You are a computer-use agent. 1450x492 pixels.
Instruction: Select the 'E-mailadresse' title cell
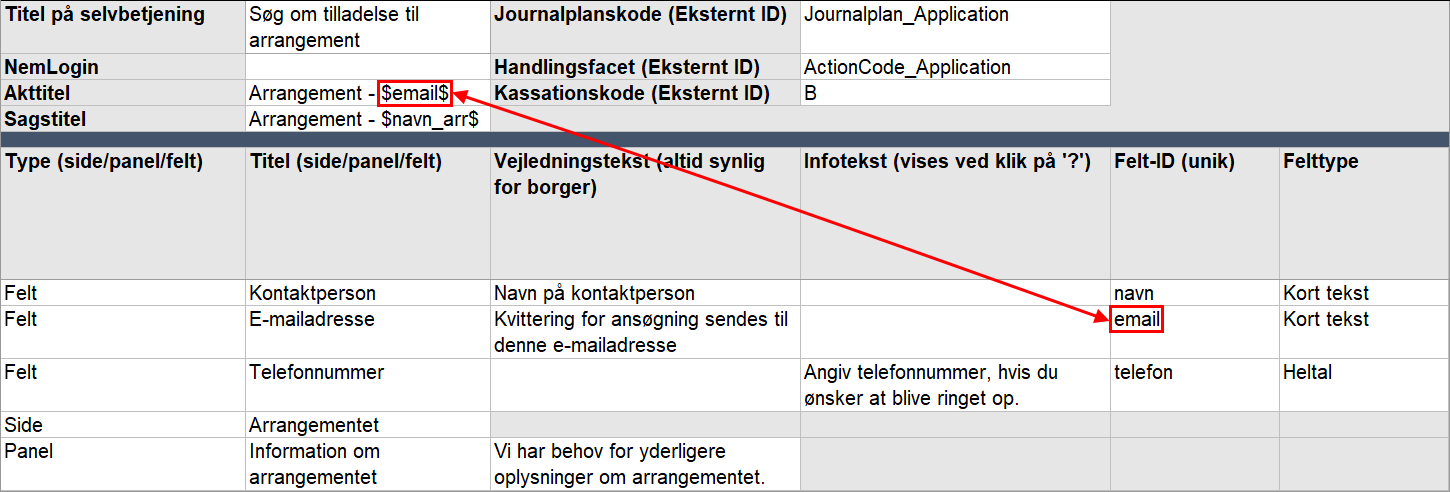[x=367, y=332]
